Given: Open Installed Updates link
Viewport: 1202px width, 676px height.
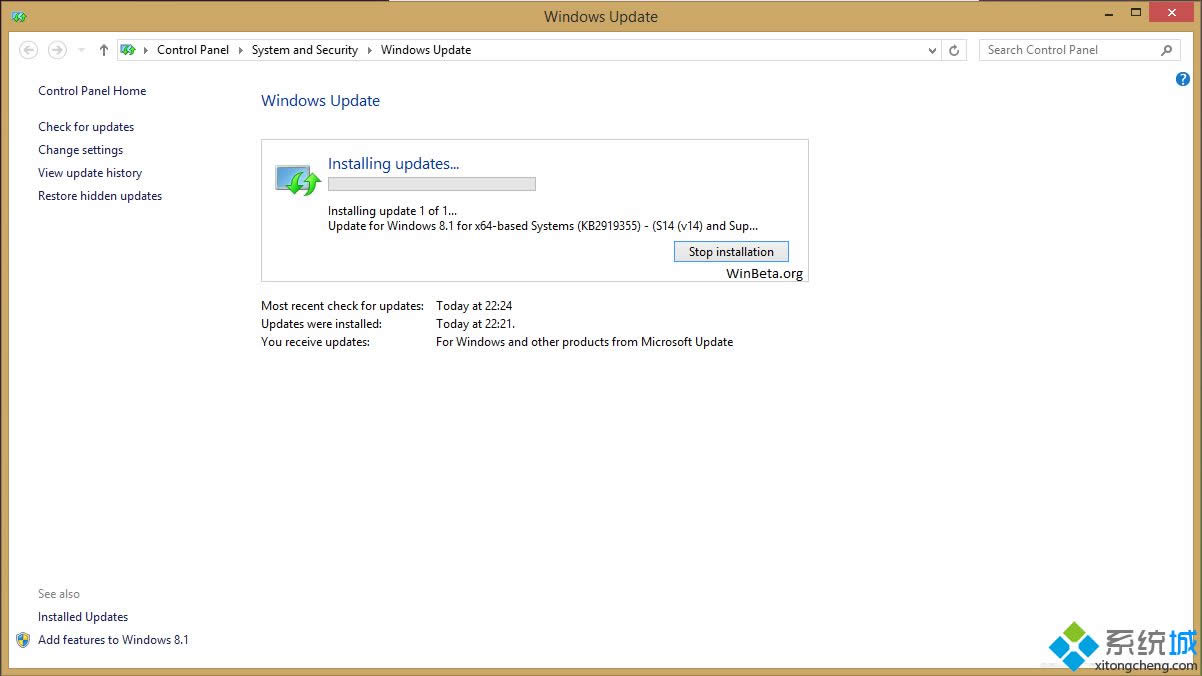Looking at the screenshot, I should click(x=83, y=617).
